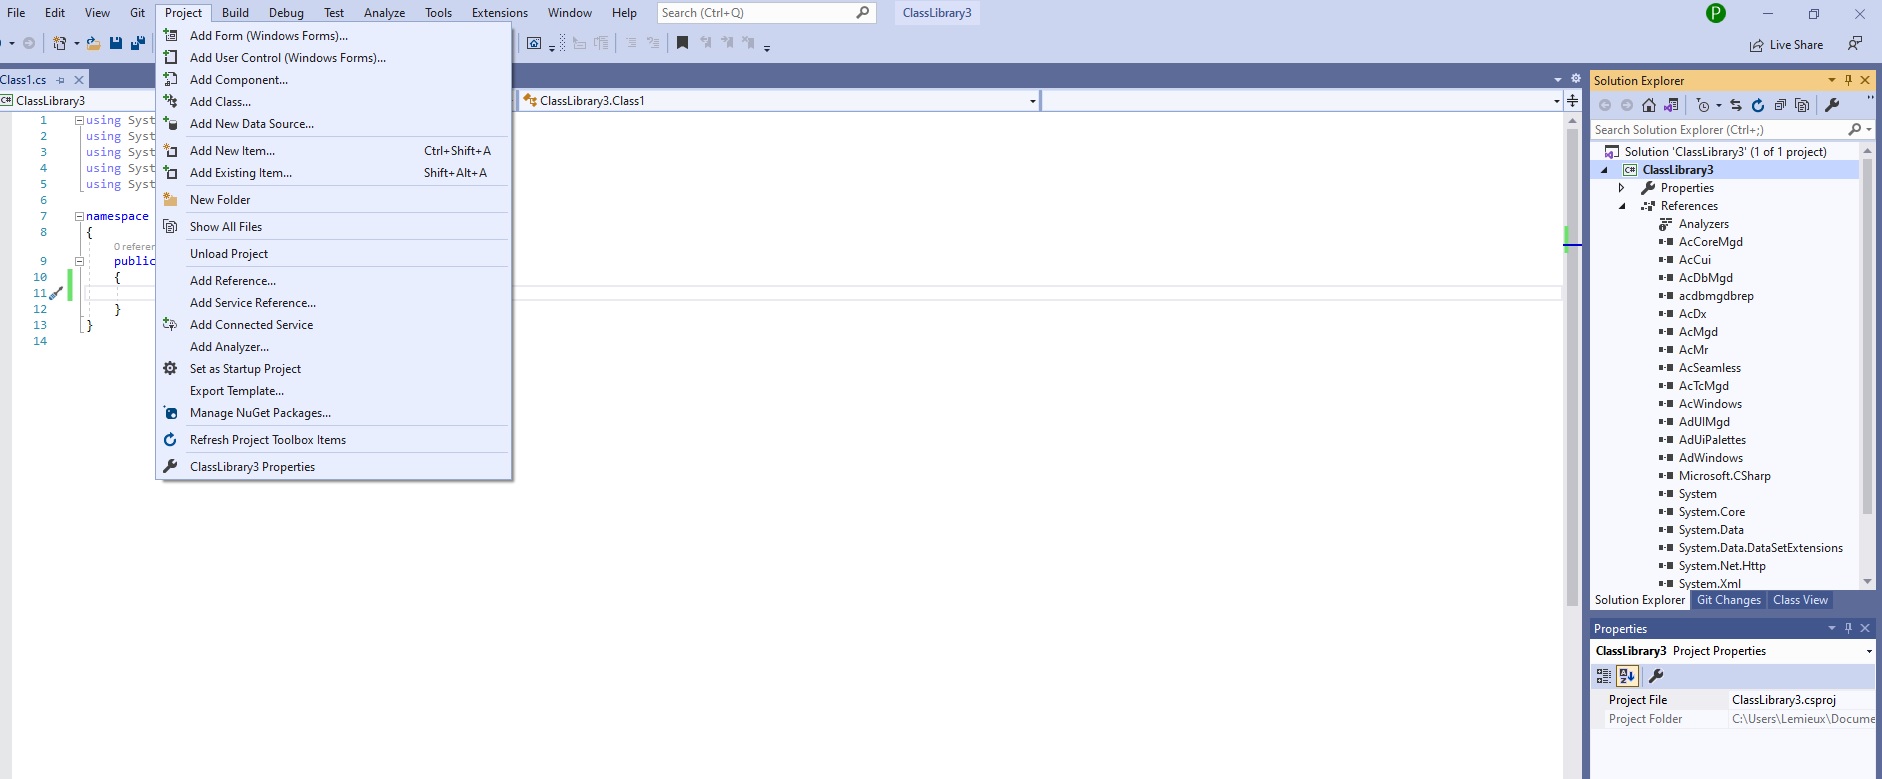
Task: Click Sync with Active Document arrows icon
Action: [x=1736, y=105]
